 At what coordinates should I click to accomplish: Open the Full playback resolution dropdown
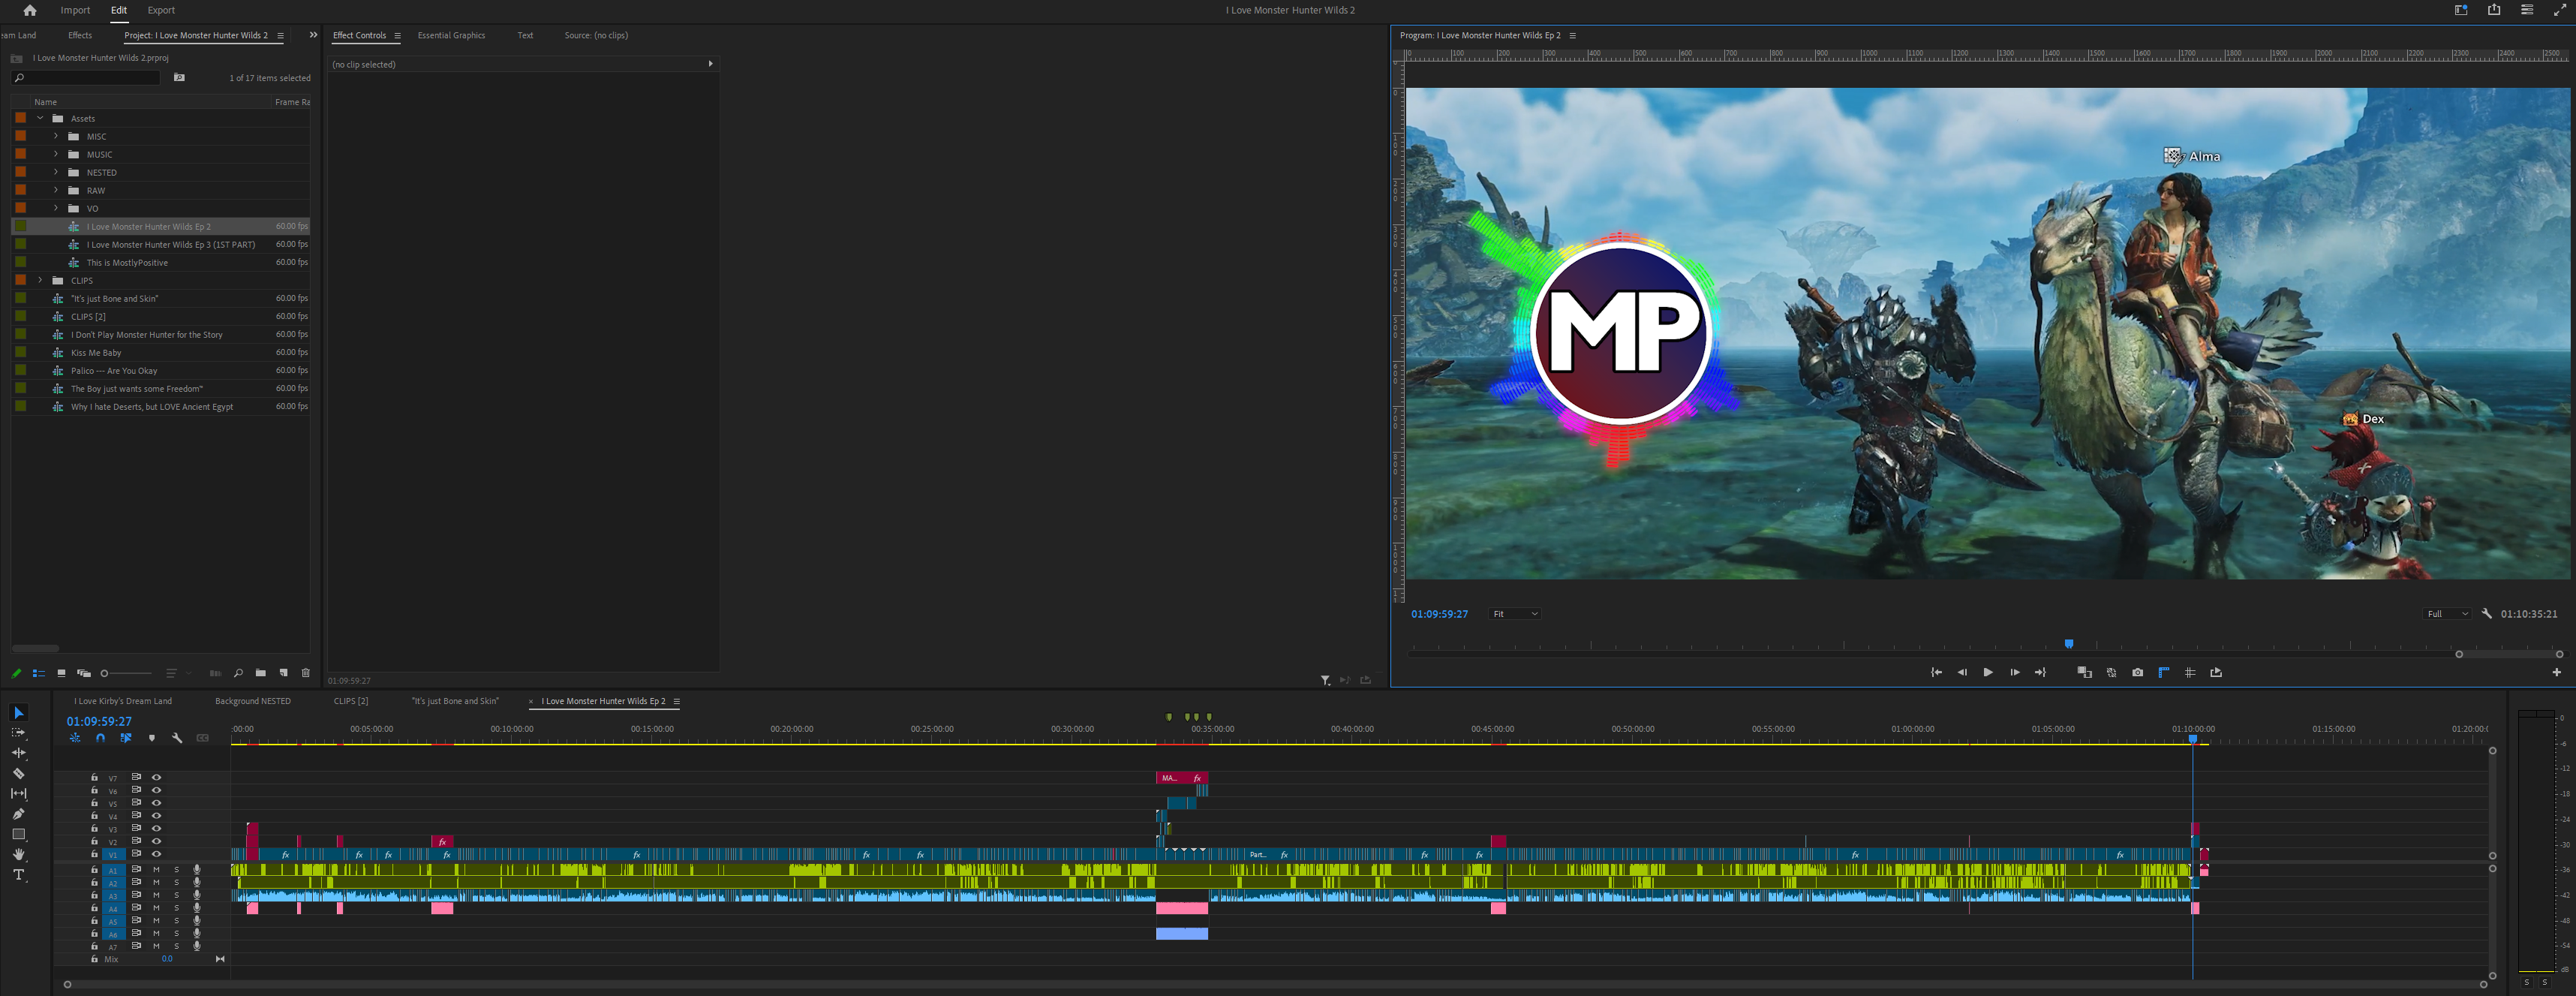(2447, 614)
